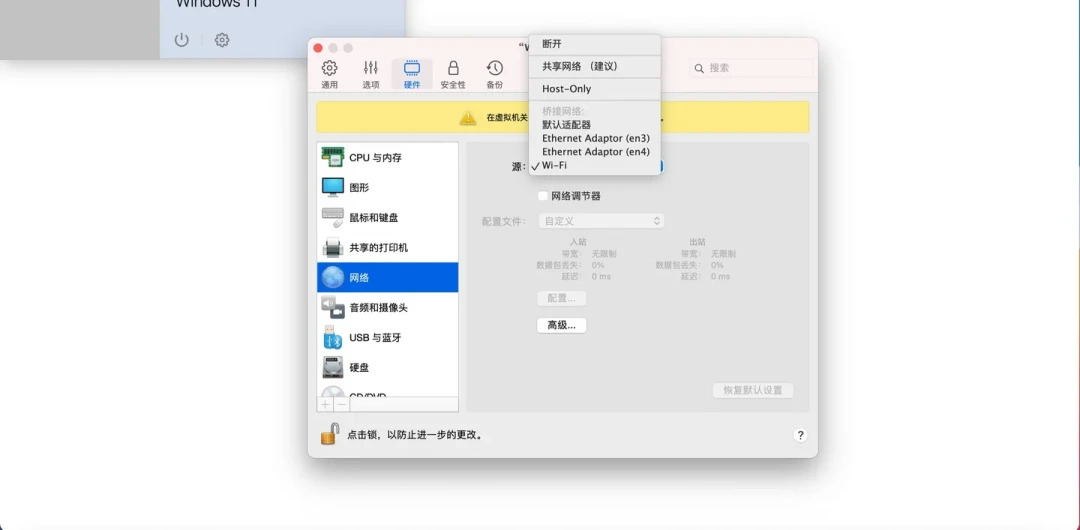This screenshot has height=530, width=1080.
Task: Toggle the 网络调节器 checkbox
Action: point(543,196)
